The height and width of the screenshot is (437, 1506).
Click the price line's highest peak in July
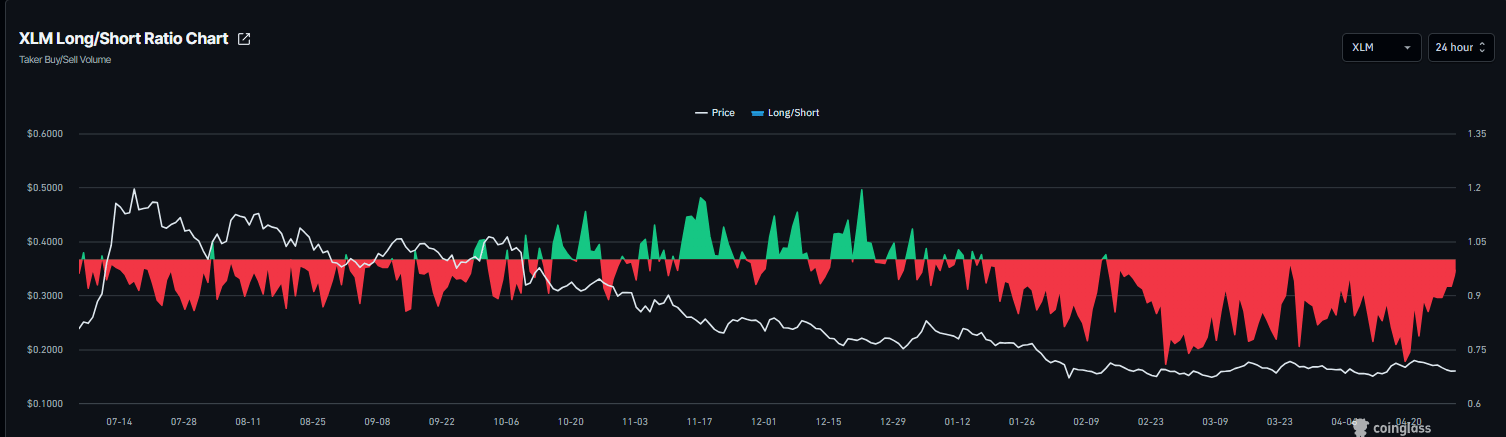(x=134, y=189)
